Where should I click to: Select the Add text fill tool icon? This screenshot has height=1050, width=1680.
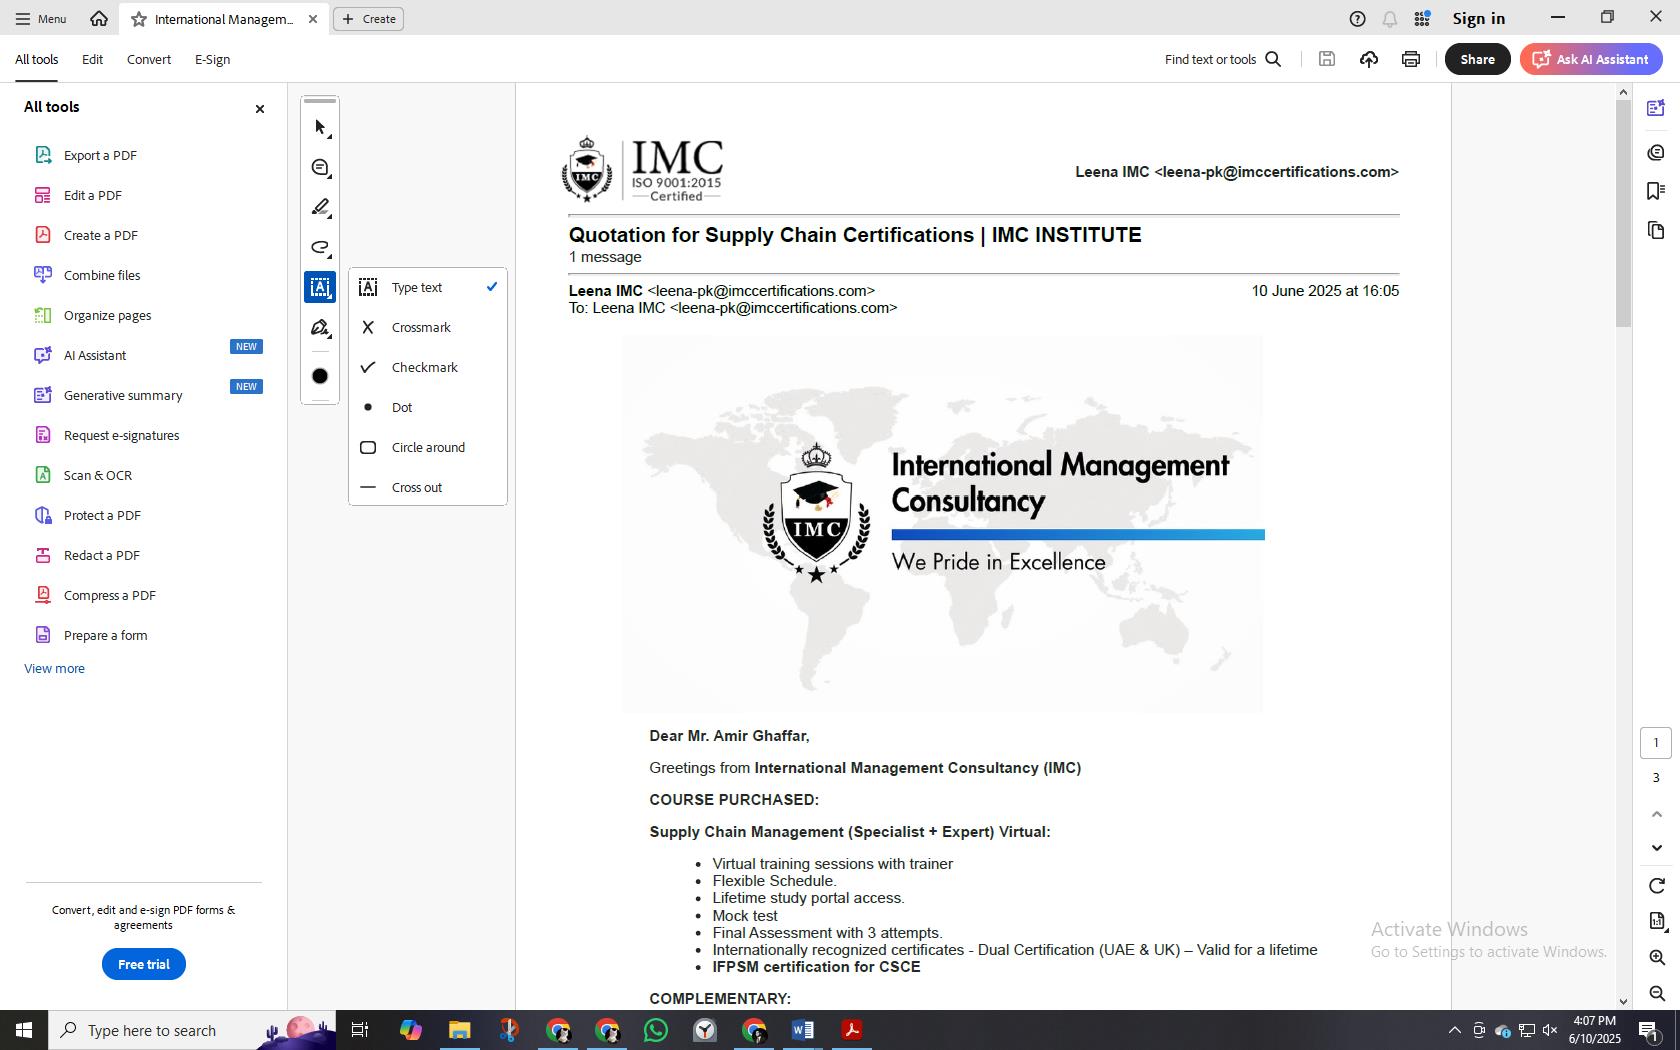click(320, 288)
